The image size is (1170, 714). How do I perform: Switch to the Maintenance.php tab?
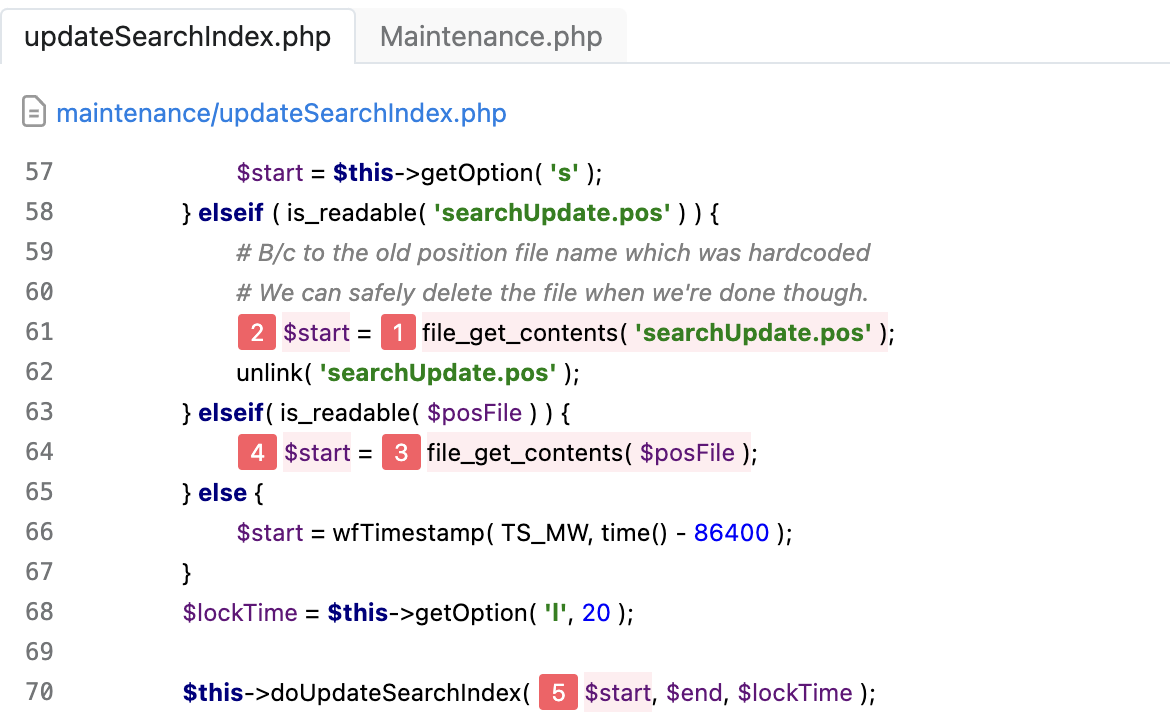[491, 37]
